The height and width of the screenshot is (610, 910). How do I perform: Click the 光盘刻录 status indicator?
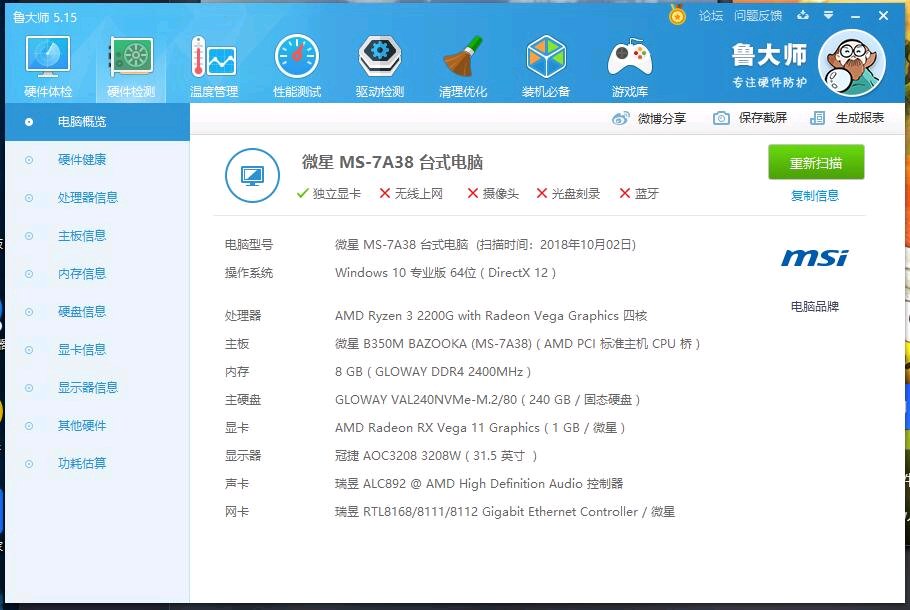568,194
